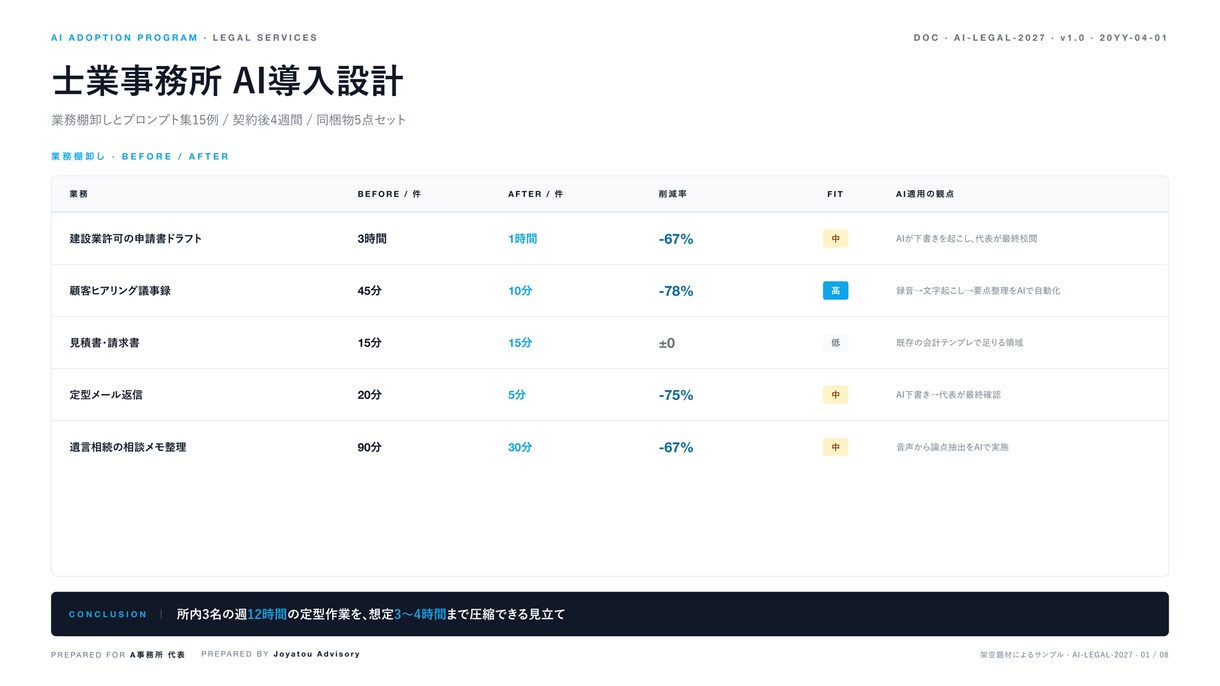This screenshot has height=686, width=1220.
Task: Click the 5分 after value
Action: tap(517, 395)
